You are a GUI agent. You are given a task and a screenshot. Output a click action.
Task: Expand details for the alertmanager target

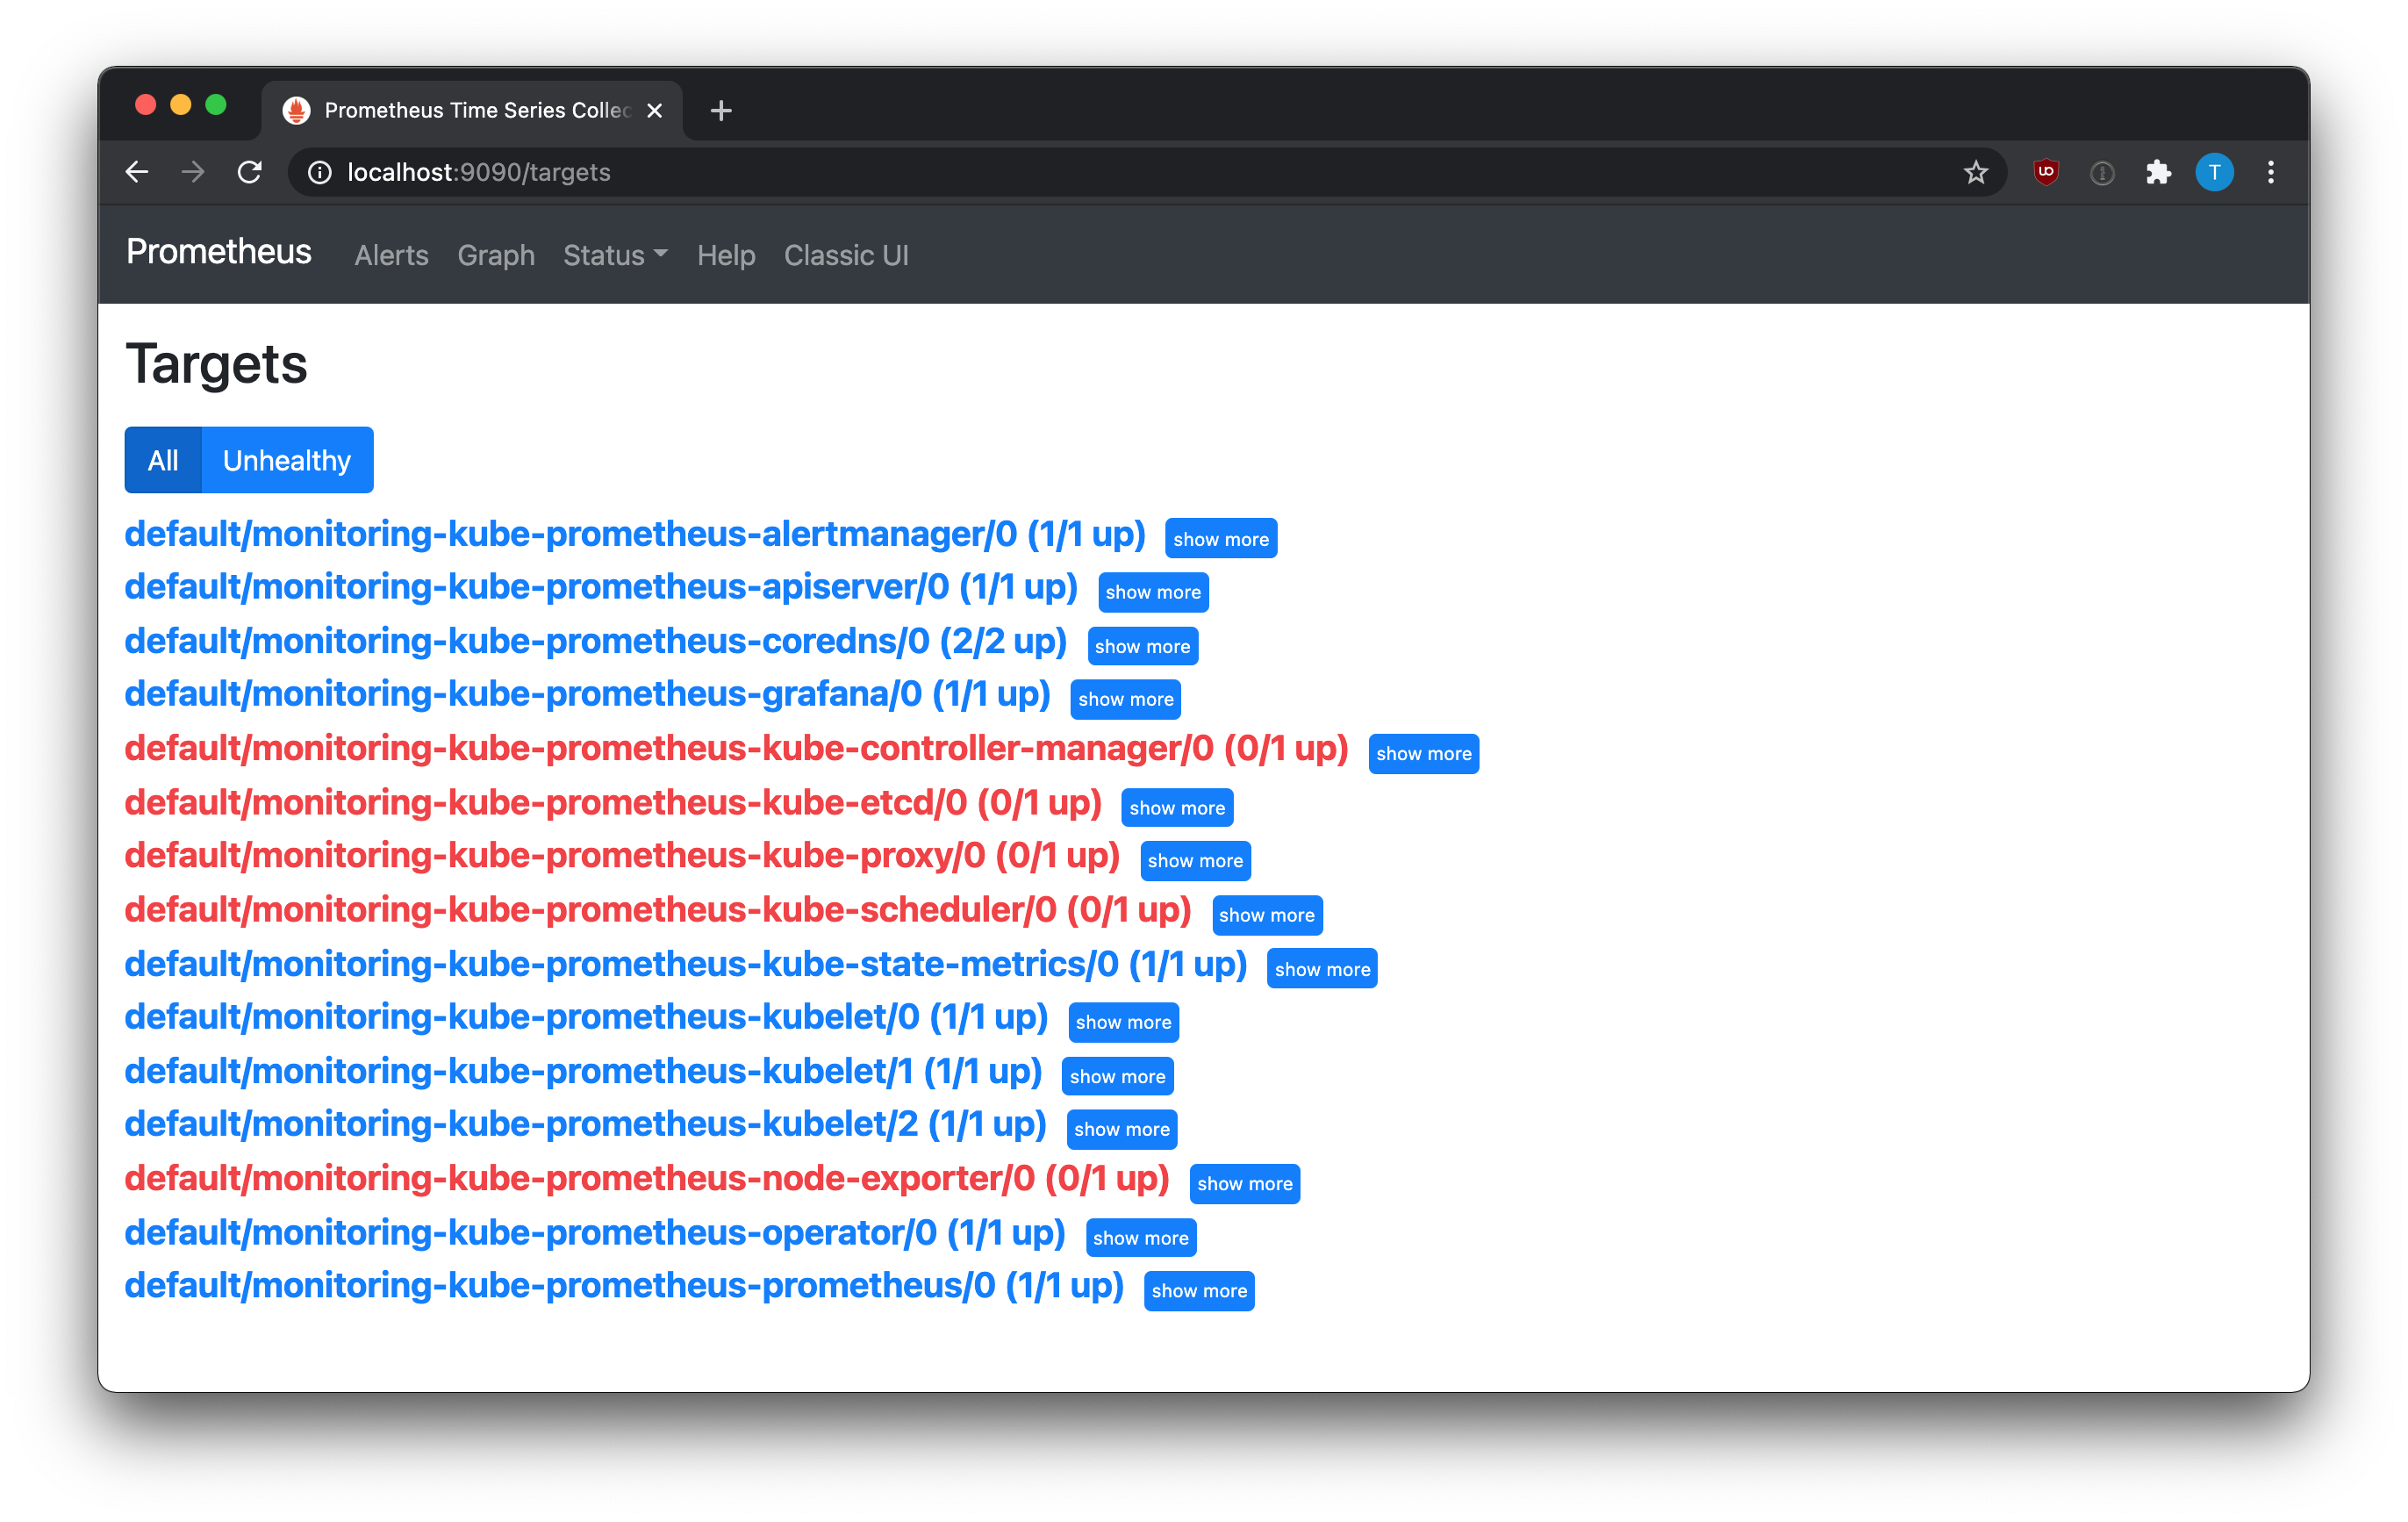(x=1221, y=538)
